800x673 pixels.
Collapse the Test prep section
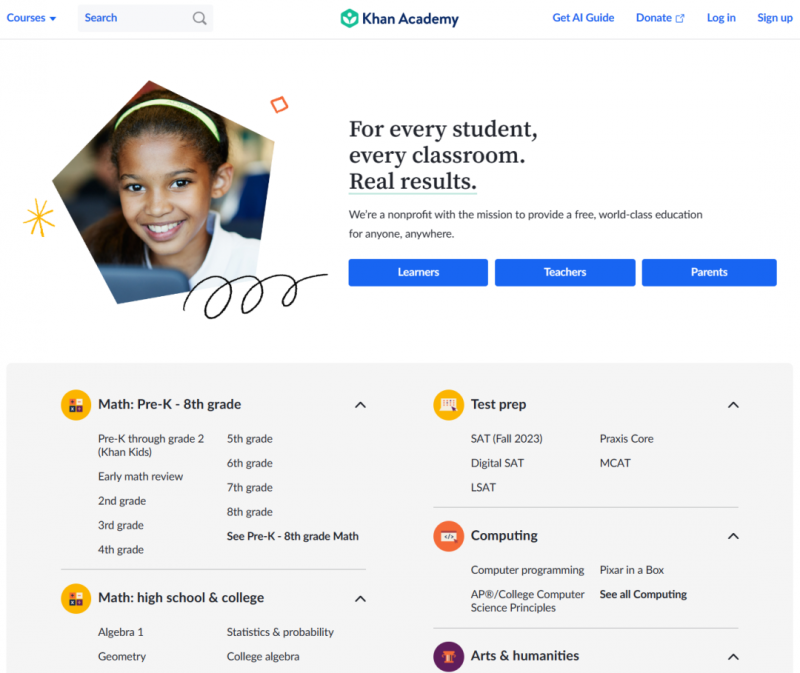[x=733, y=405]
